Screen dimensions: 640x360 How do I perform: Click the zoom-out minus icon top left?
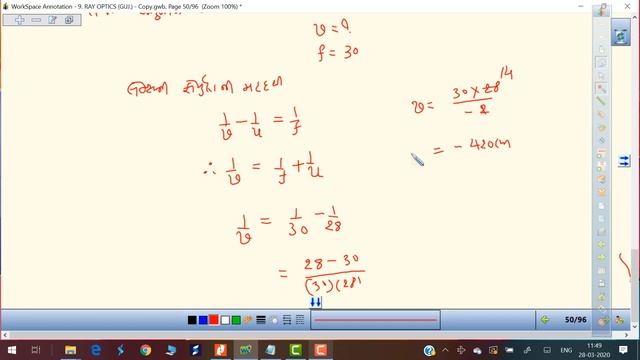(x=36, y=20)
